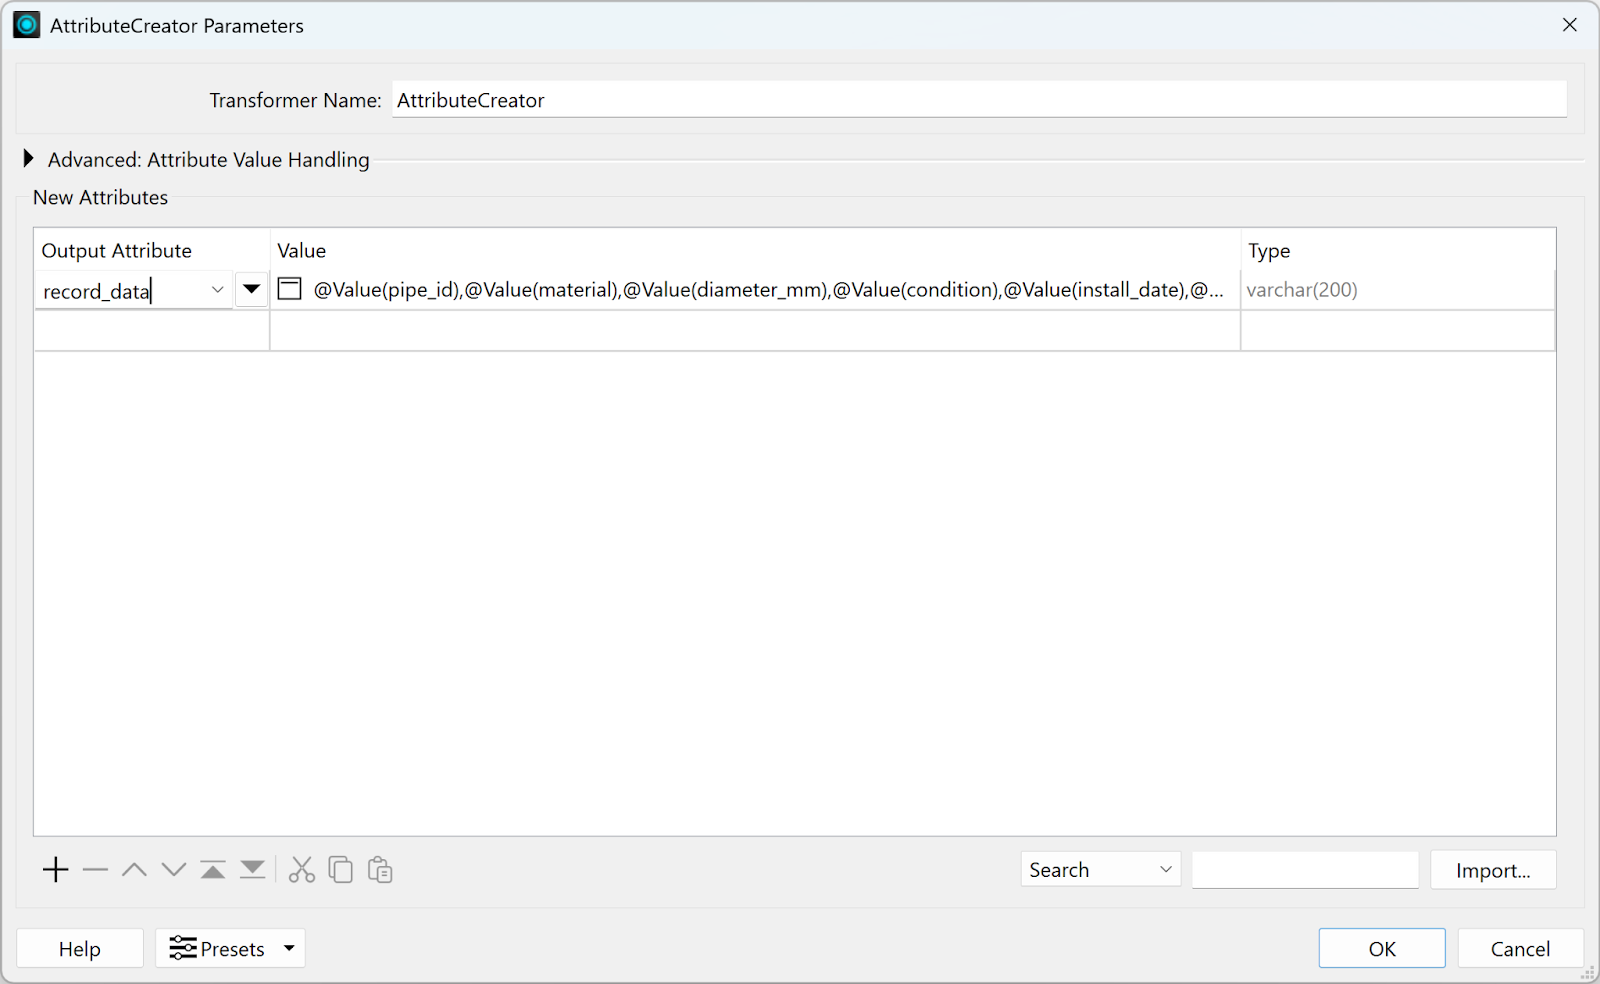
Task: Copy the selected attribute row
Action: (340, 869)
